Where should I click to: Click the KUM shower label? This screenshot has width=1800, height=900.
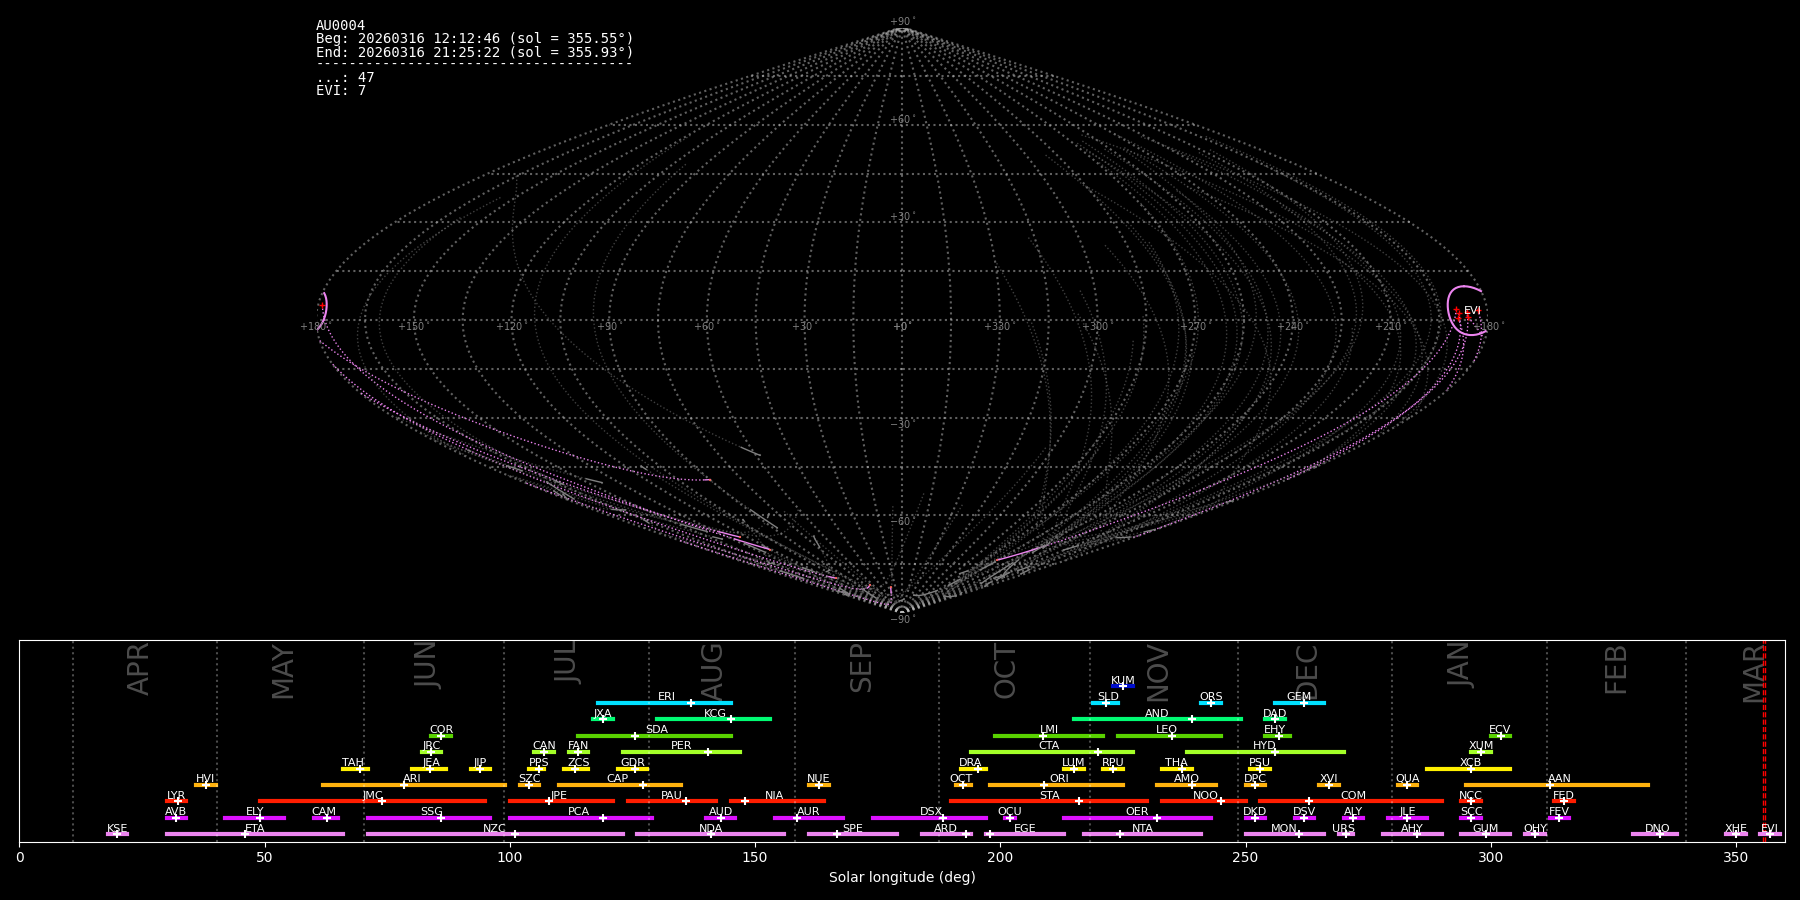[1123, 681]
